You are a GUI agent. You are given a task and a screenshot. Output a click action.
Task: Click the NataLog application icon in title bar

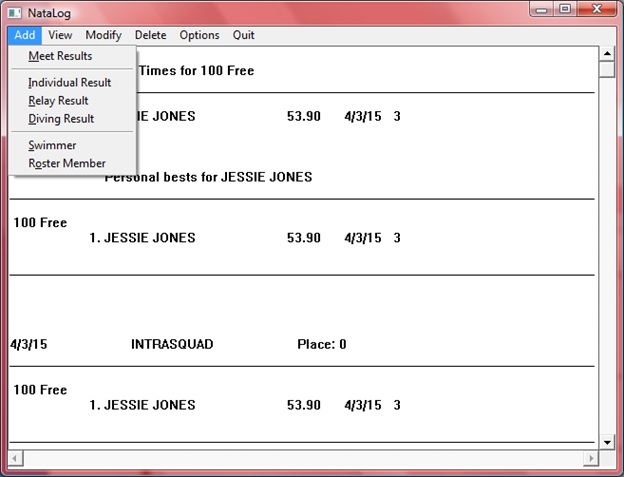(15, 10)
